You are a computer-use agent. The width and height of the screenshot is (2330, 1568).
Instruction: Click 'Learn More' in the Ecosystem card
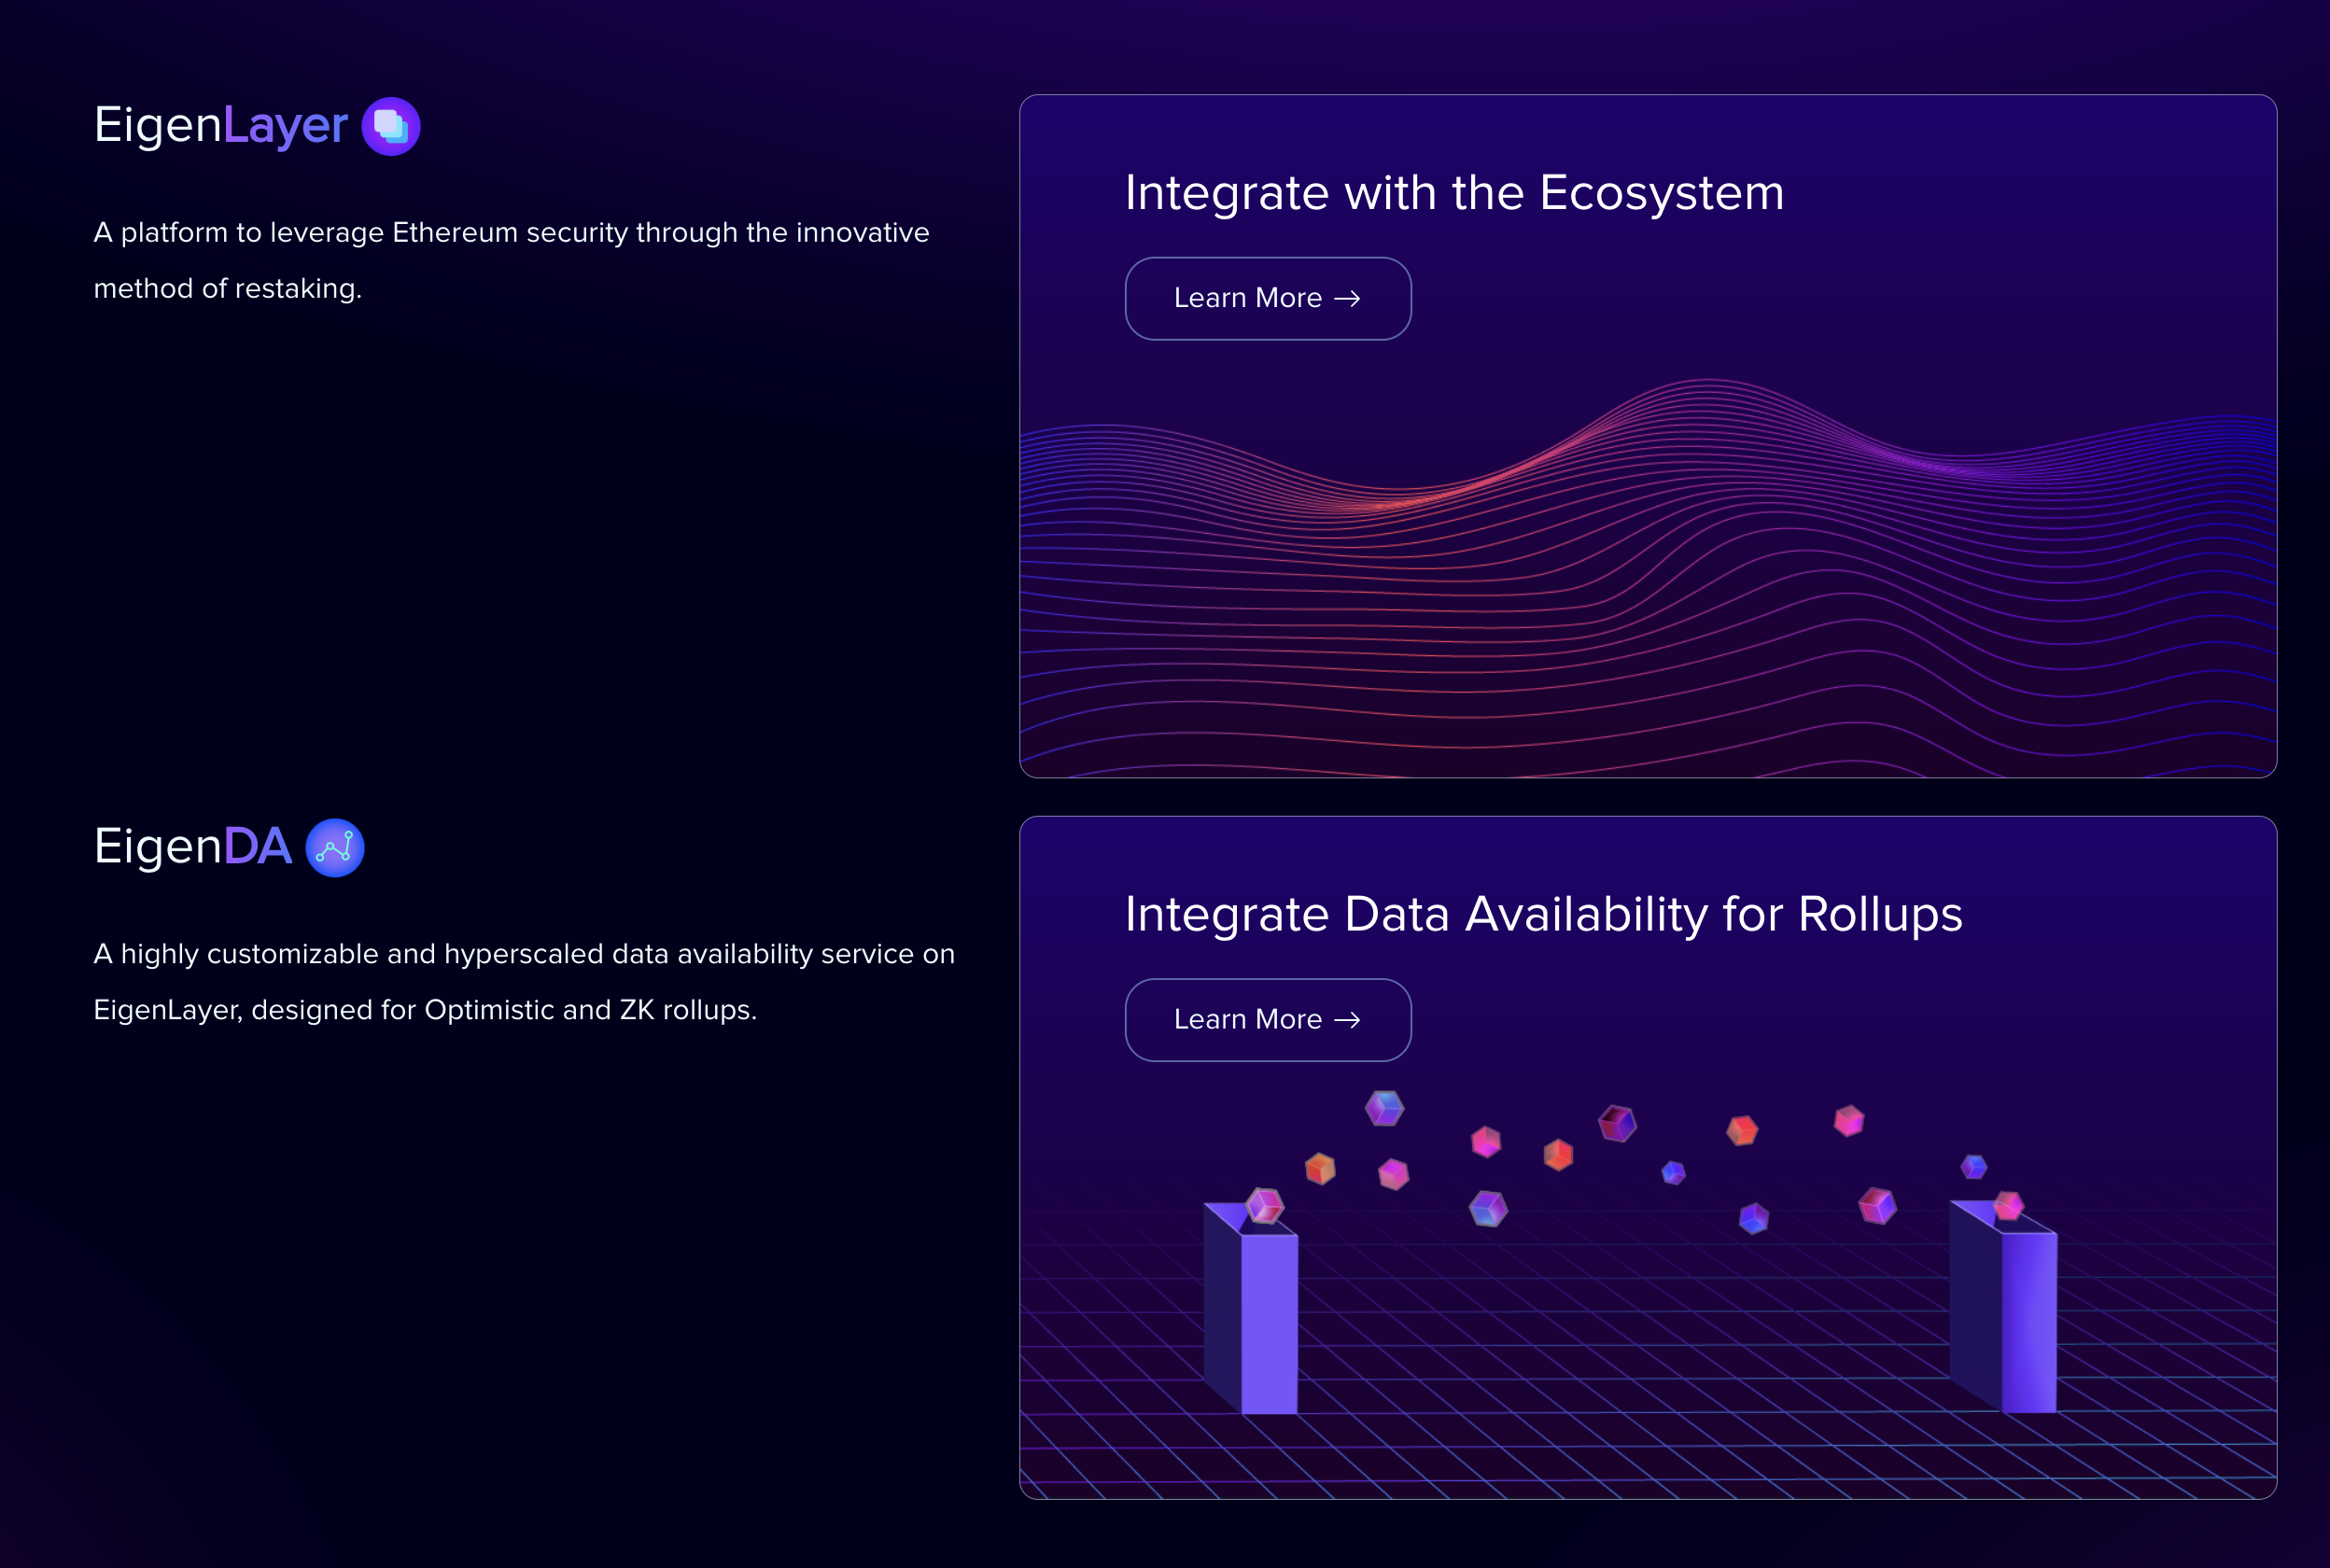[1267, 298]
